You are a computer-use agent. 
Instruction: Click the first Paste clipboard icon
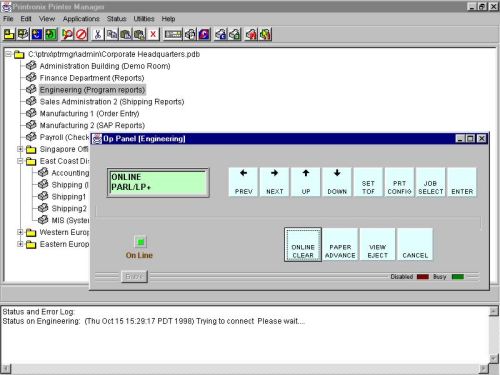coord(125,34)
